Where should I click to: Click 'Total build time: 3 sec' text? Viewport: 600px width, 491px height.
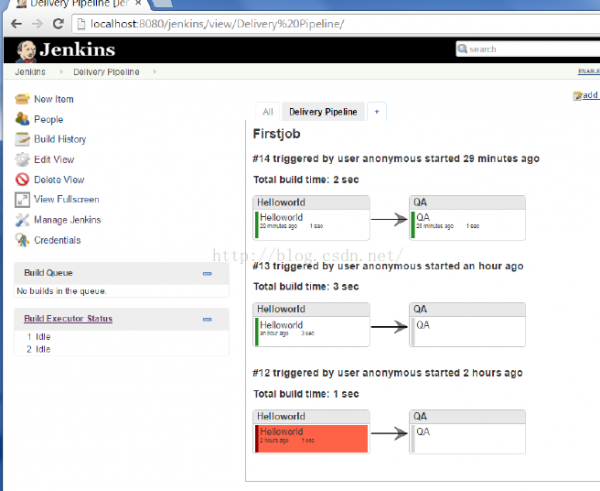(x=306, y=286)
